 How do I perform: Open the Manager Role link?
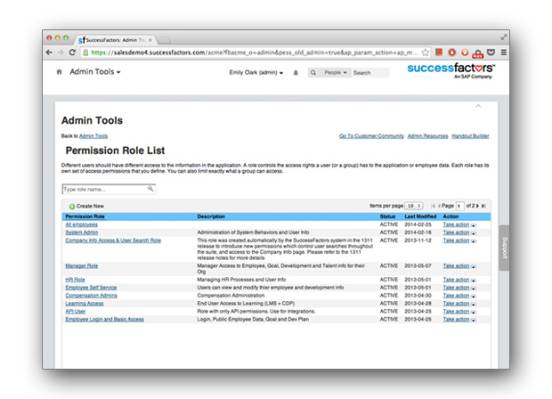(x=82, y=266)
